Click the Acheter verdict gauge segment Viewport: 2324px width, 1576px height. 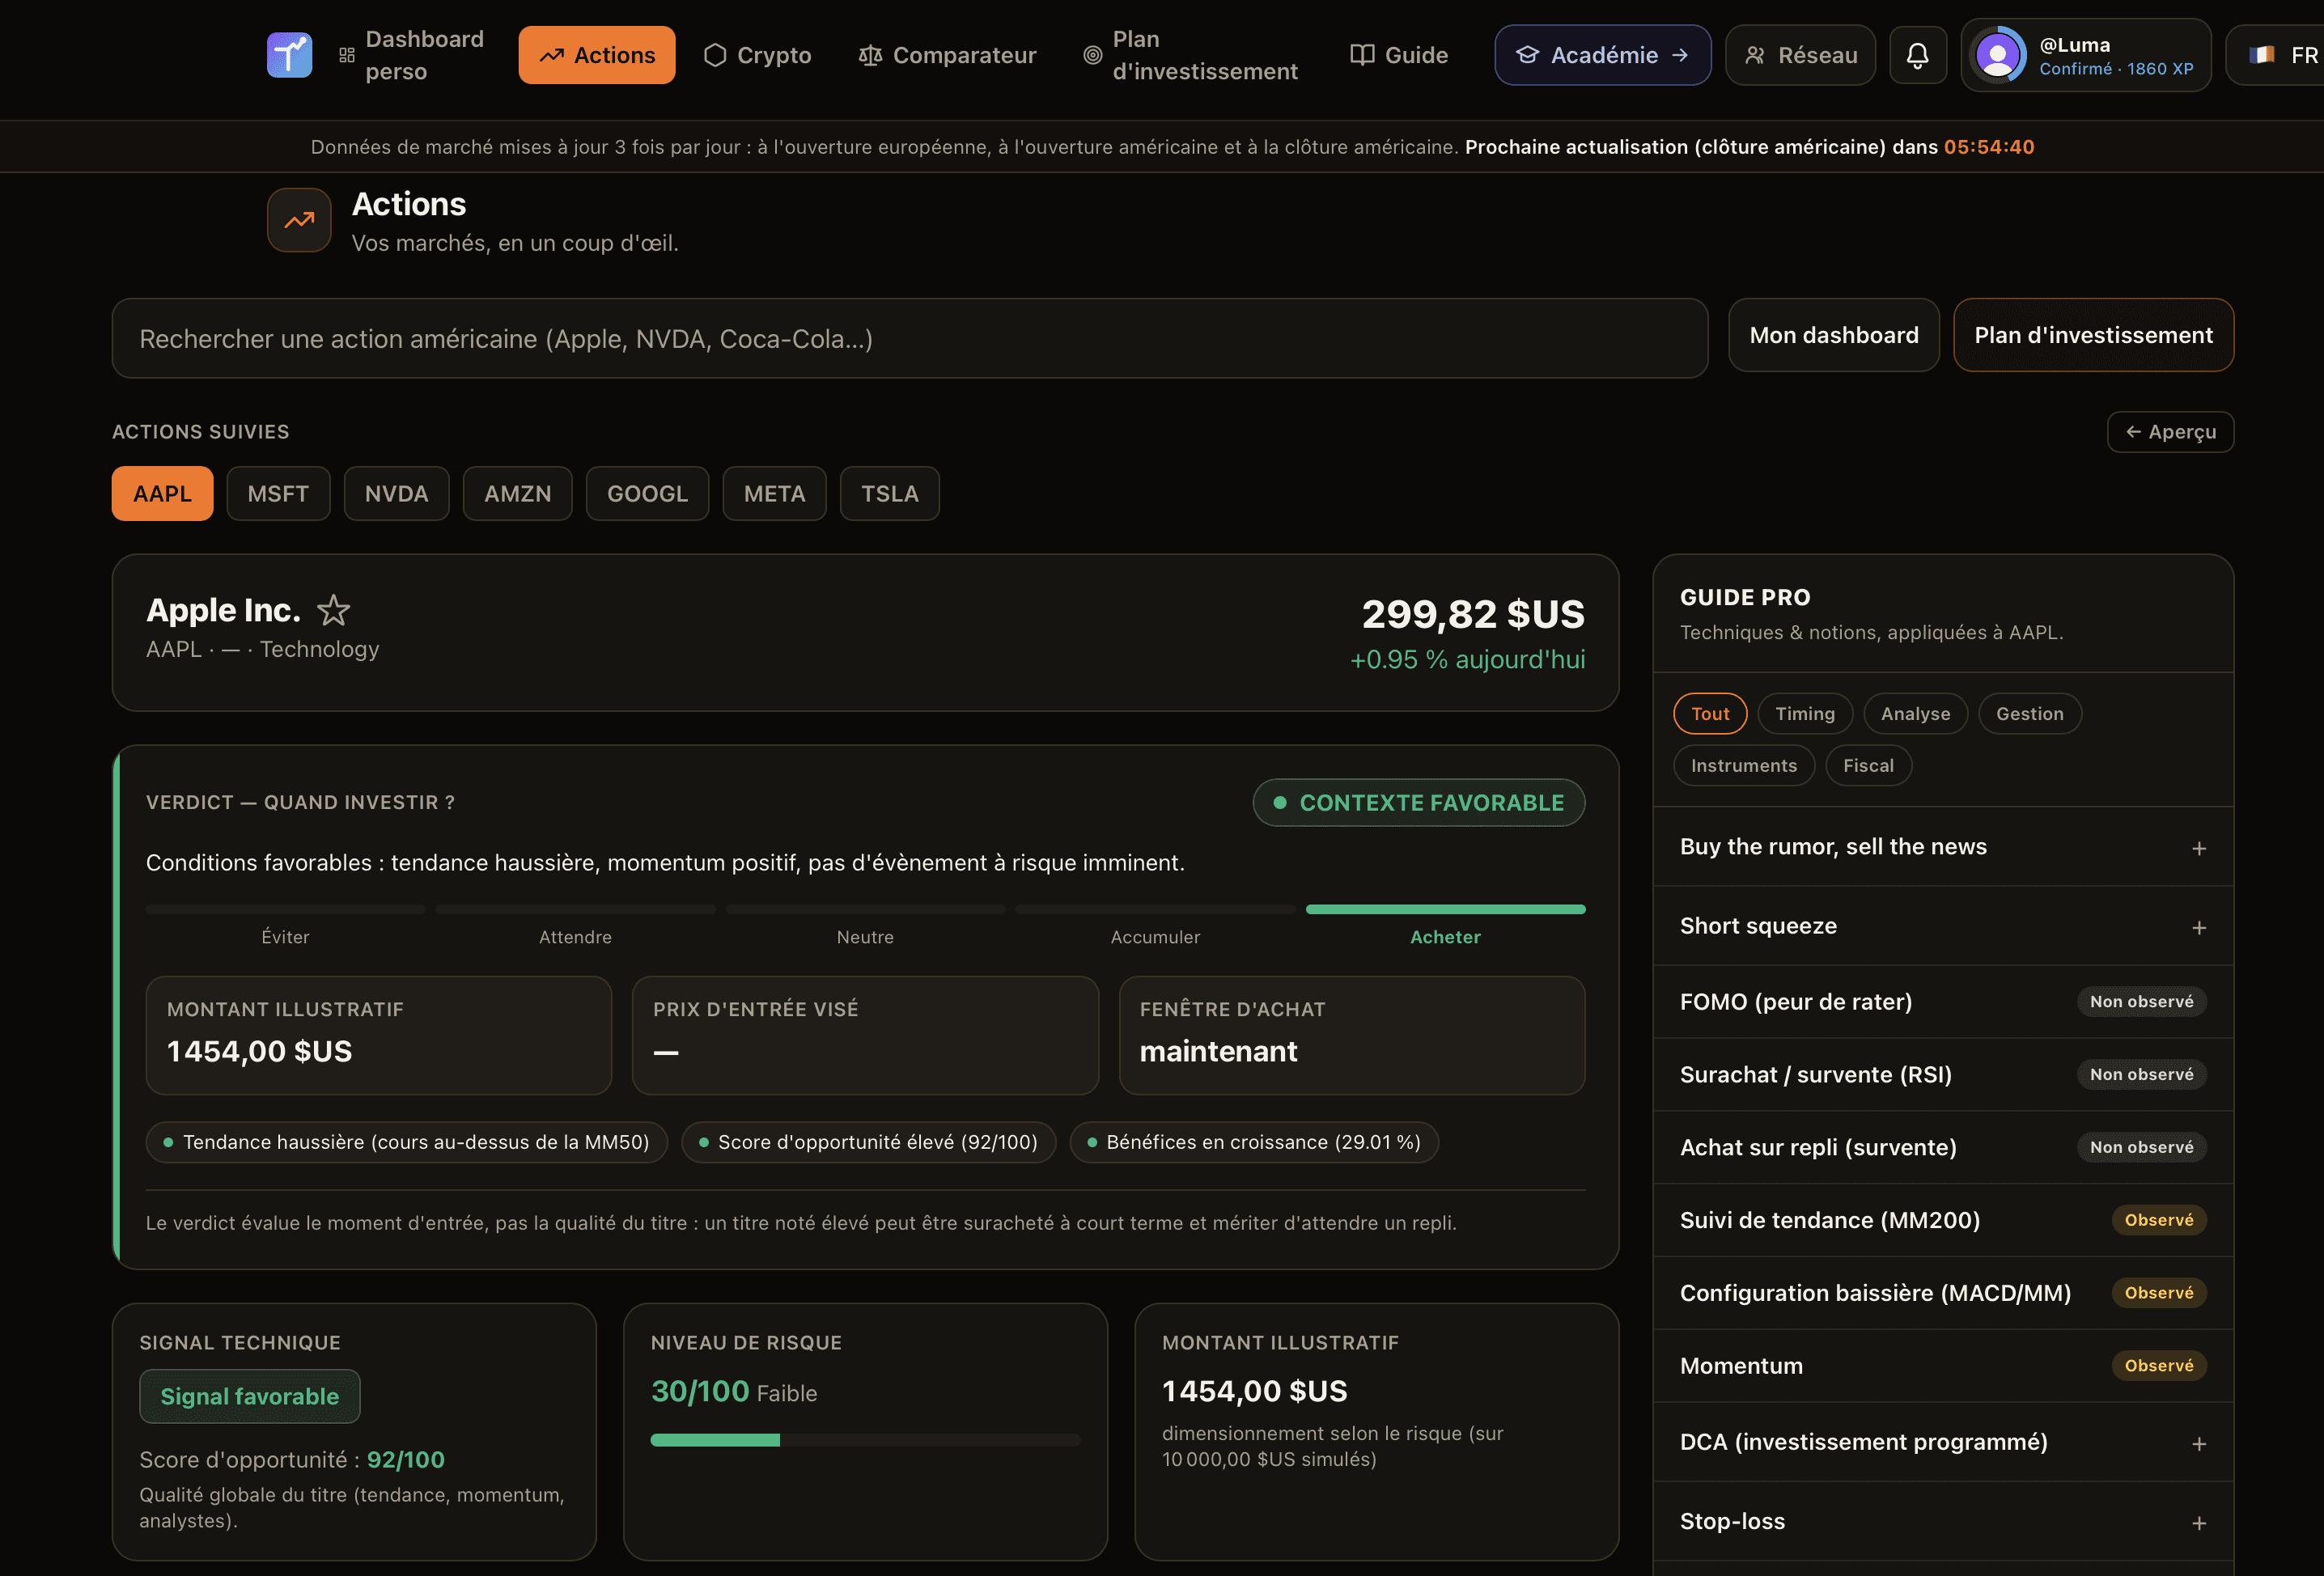tap(1445, 909)
